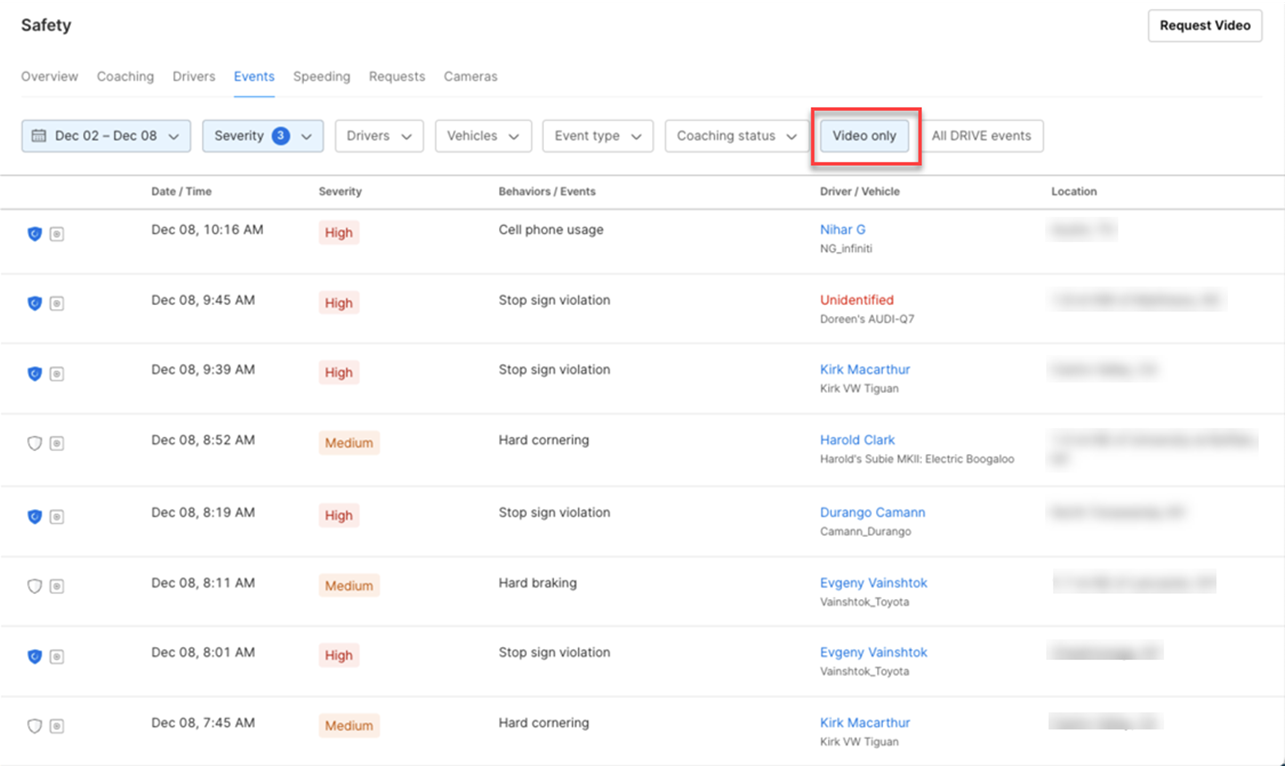Open the Nihar G driver link

(842, 230)
